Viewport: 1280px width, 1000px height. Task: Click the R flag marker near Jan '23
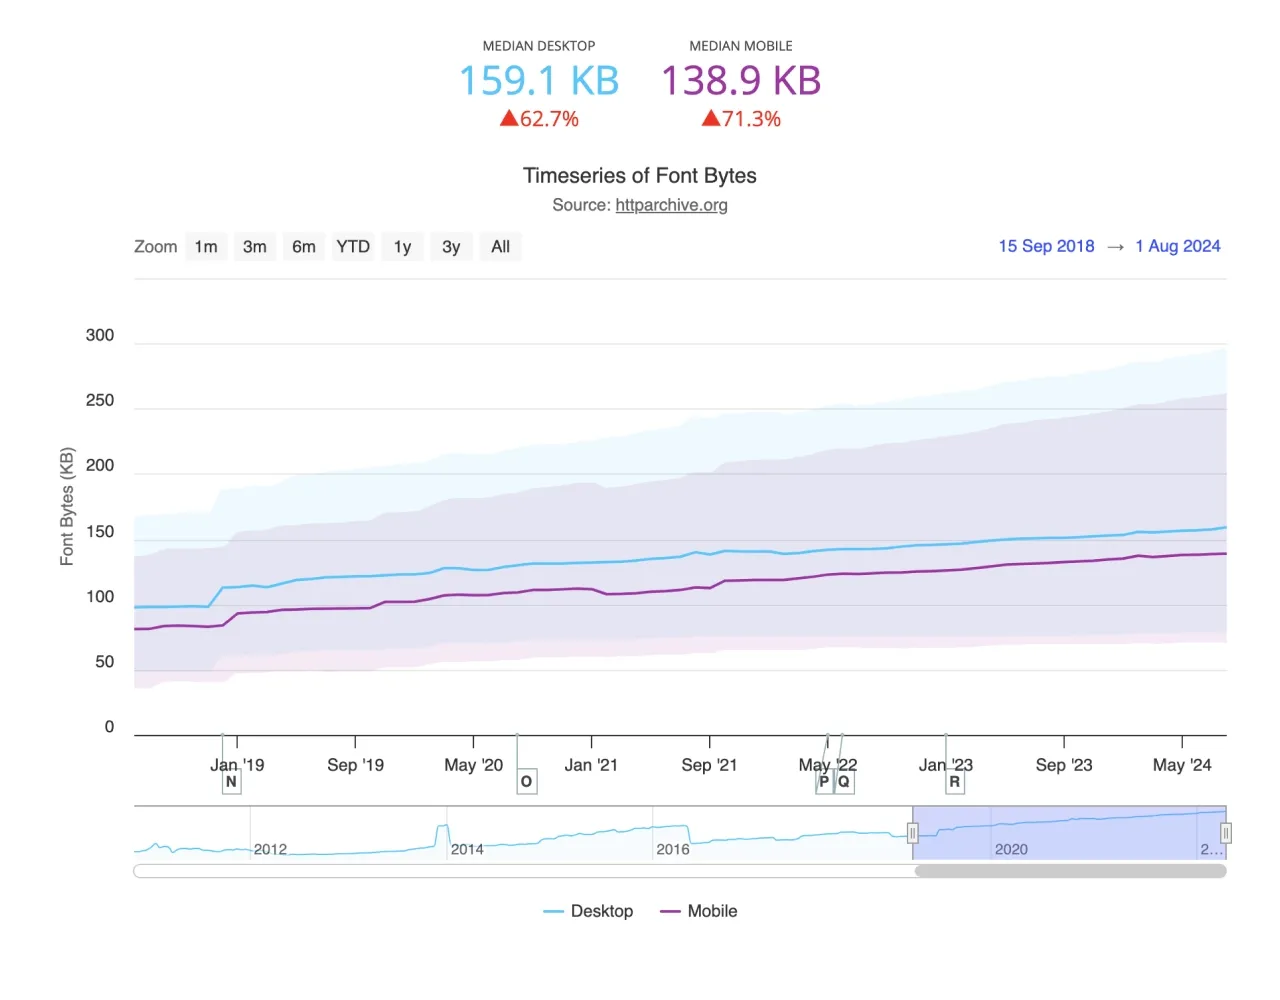[955, 782]
